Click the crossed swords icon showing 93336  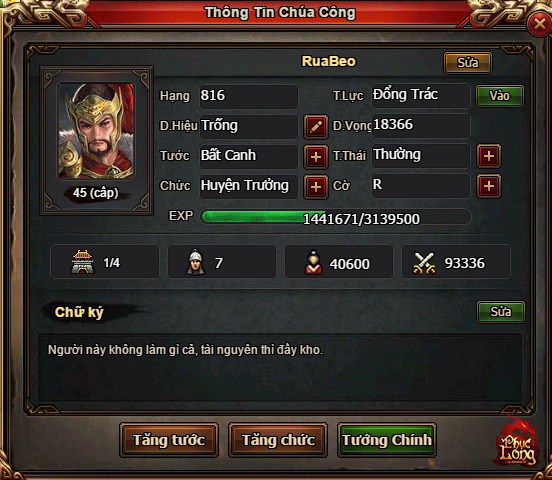424,263
